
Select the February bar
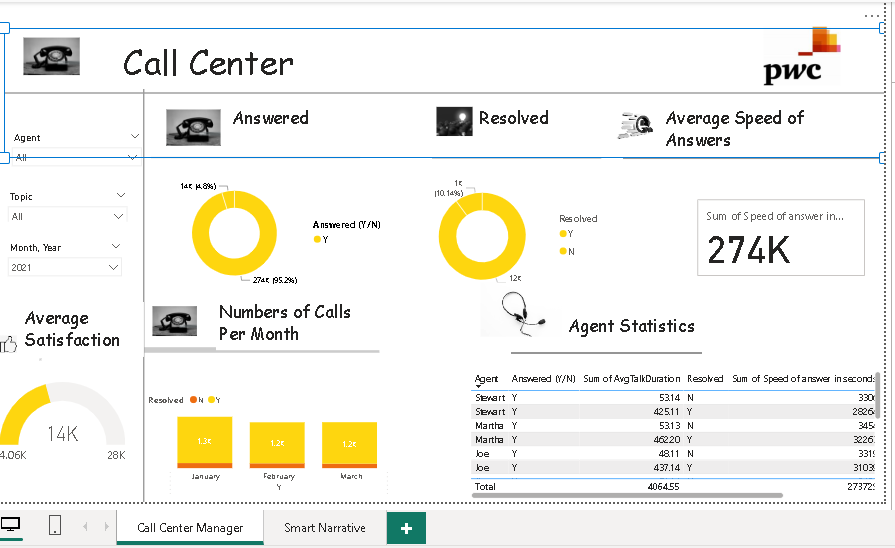click(x=277, y=445)
